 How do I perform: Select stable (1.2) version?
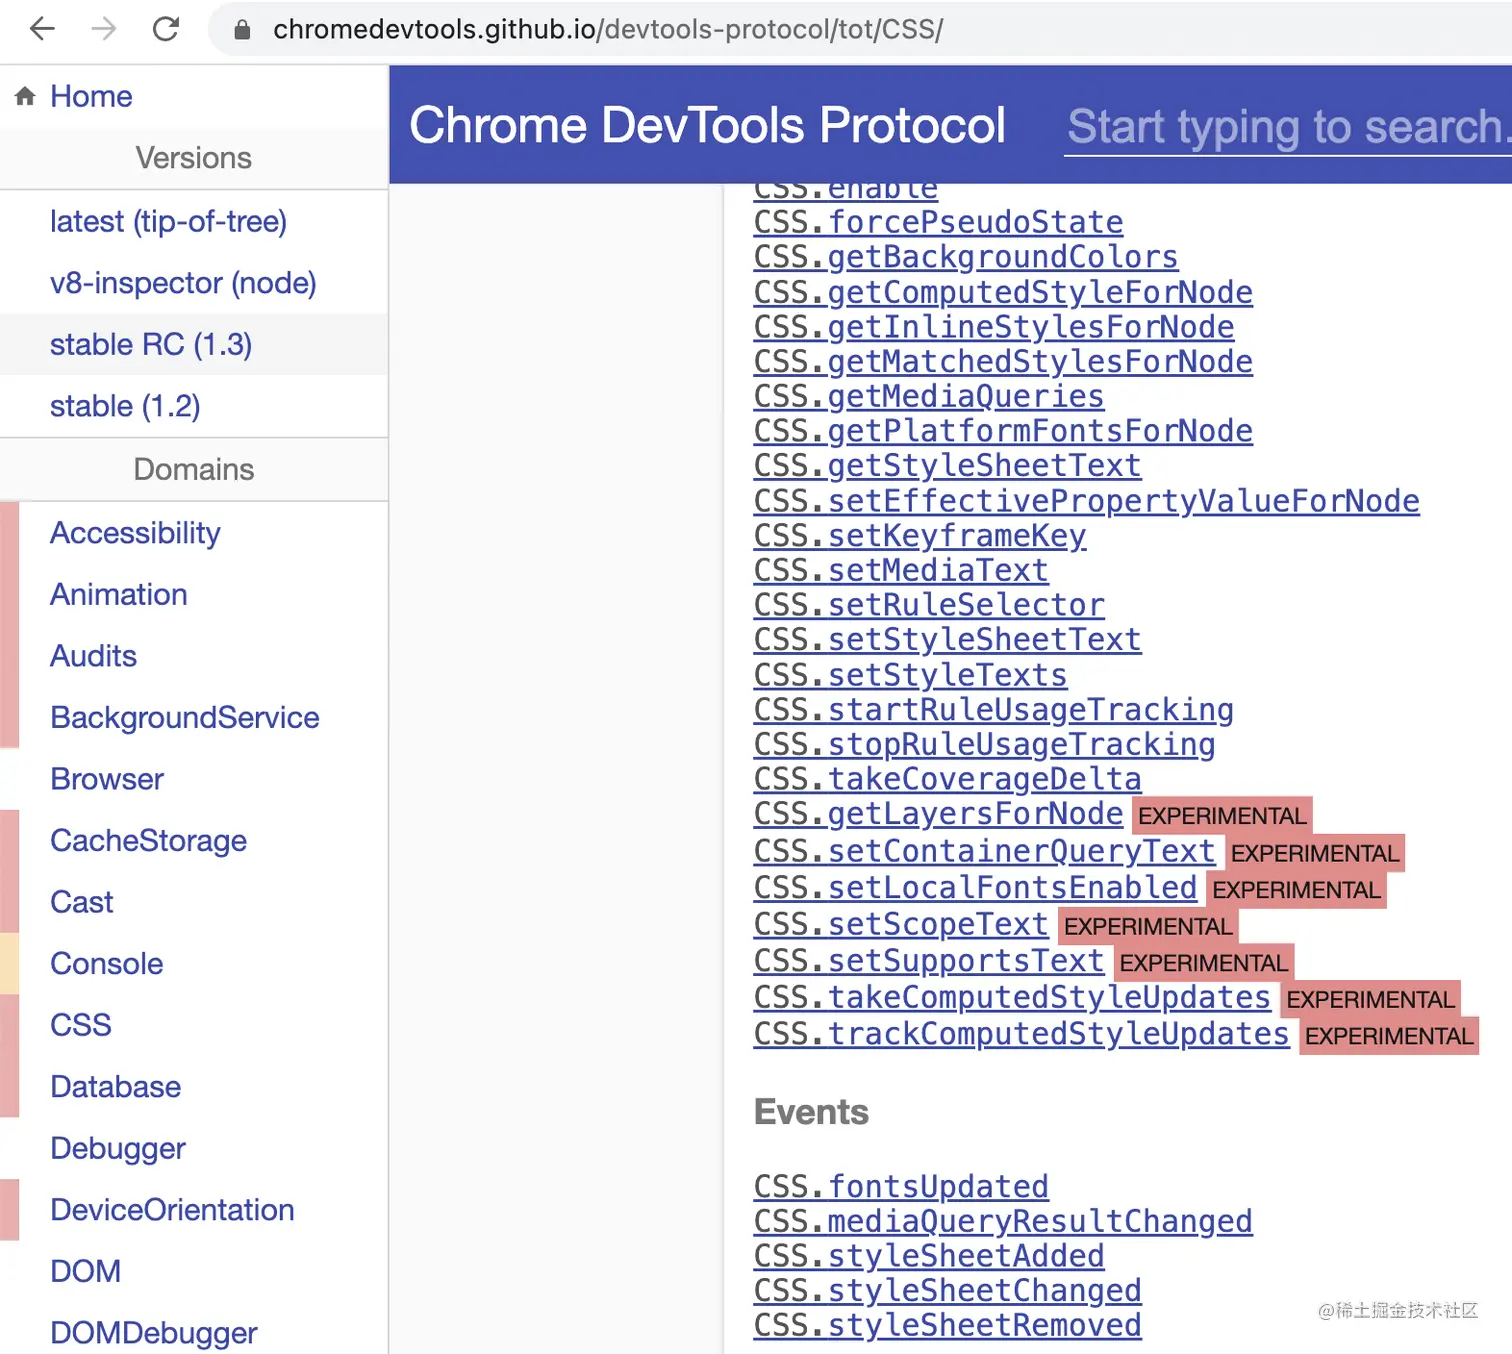pyautogui.click(x=125, y=406)
